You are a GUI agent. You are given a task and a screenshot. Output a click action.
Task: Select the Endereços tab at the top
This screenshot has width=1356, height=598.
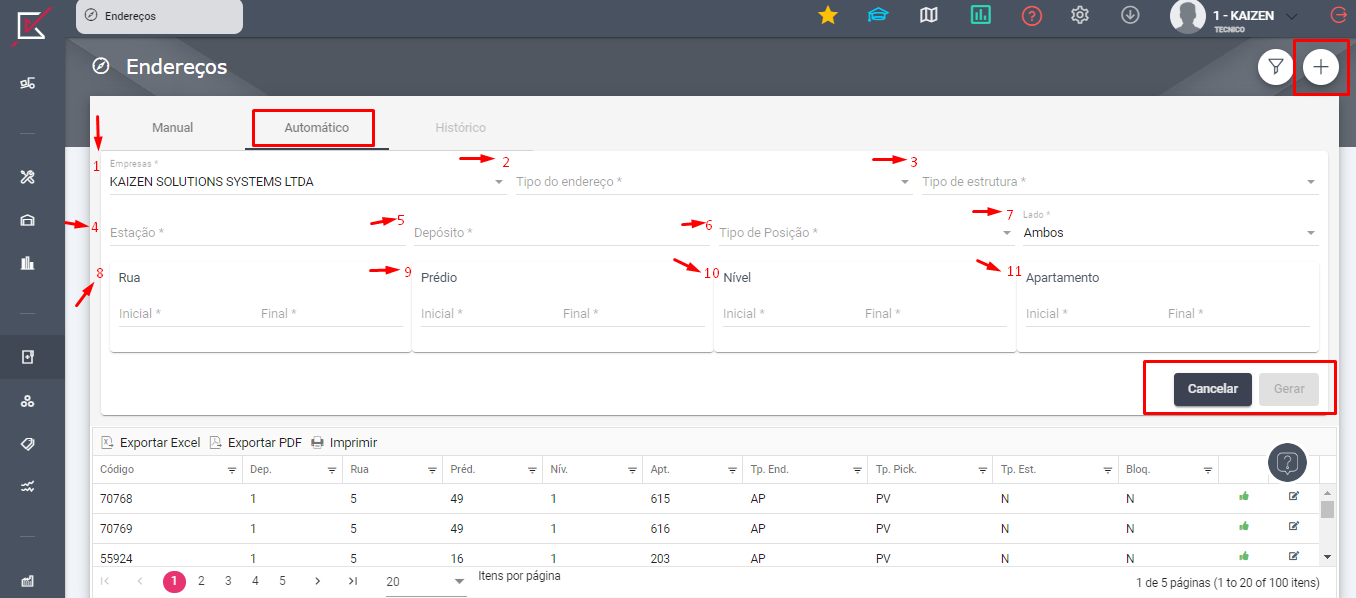point(159,16)
